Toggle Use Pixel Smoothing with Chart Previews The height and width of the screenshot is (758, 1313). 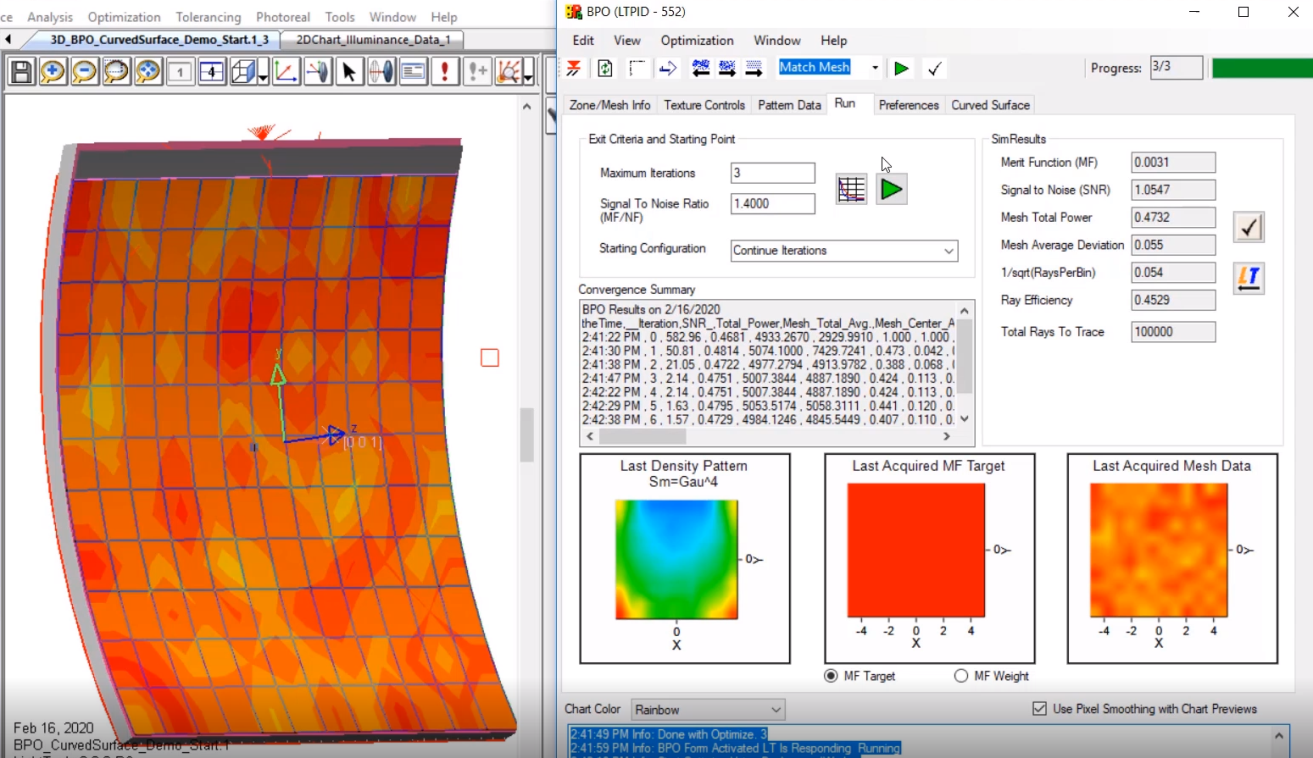[x=1040, y=709]
